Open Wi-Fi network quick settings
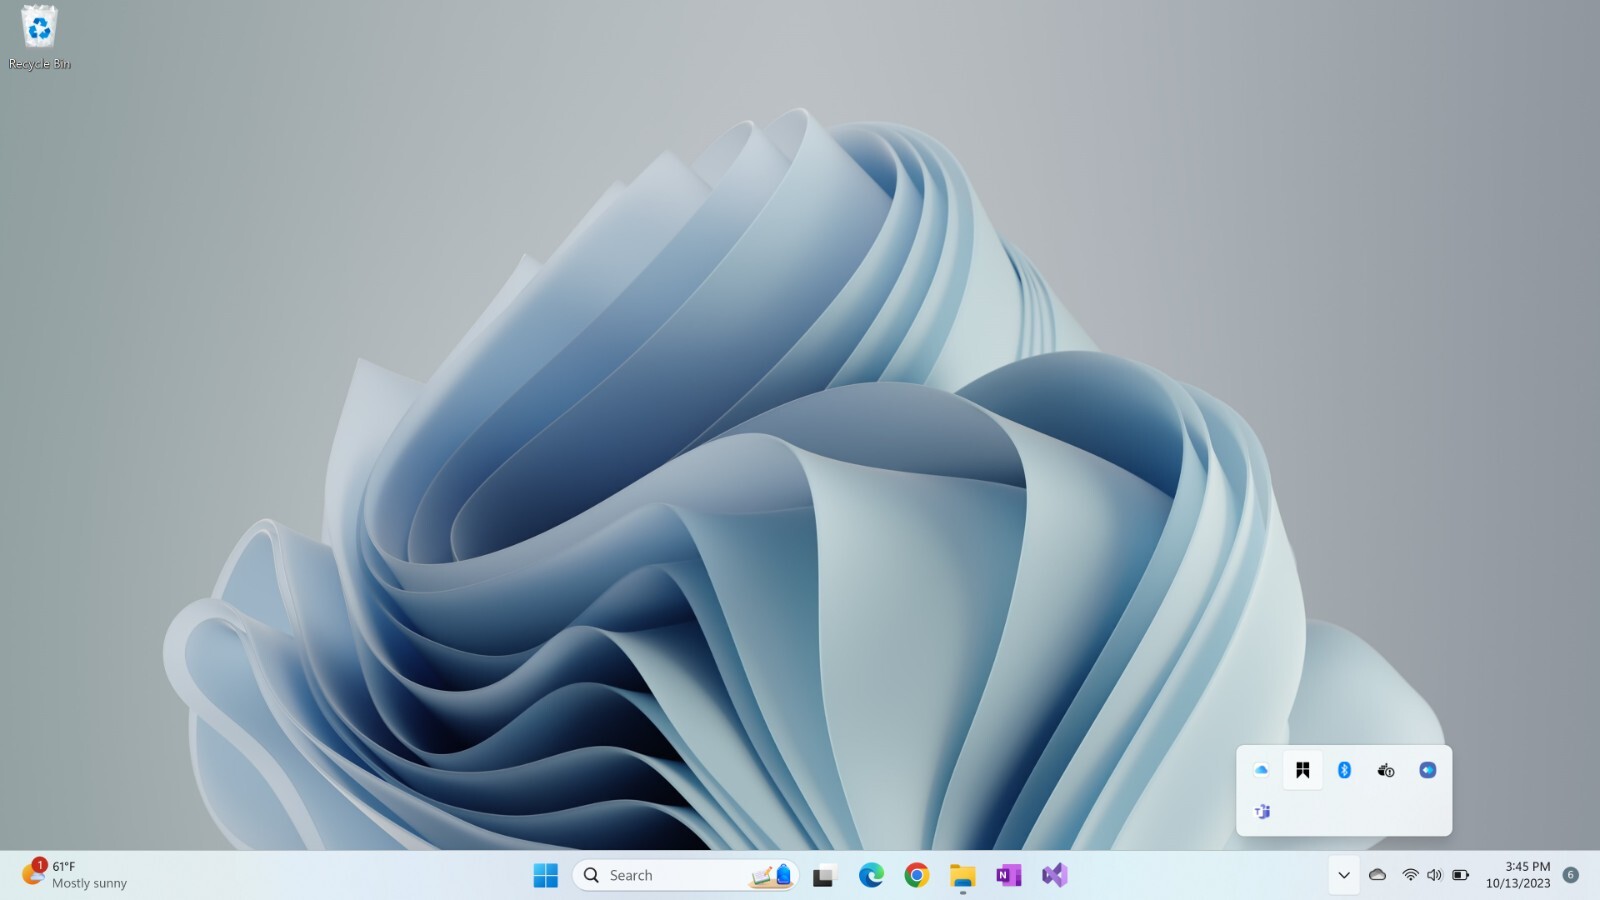The width and height of the screenshot is (1600, 900). tap(1410, 875)
